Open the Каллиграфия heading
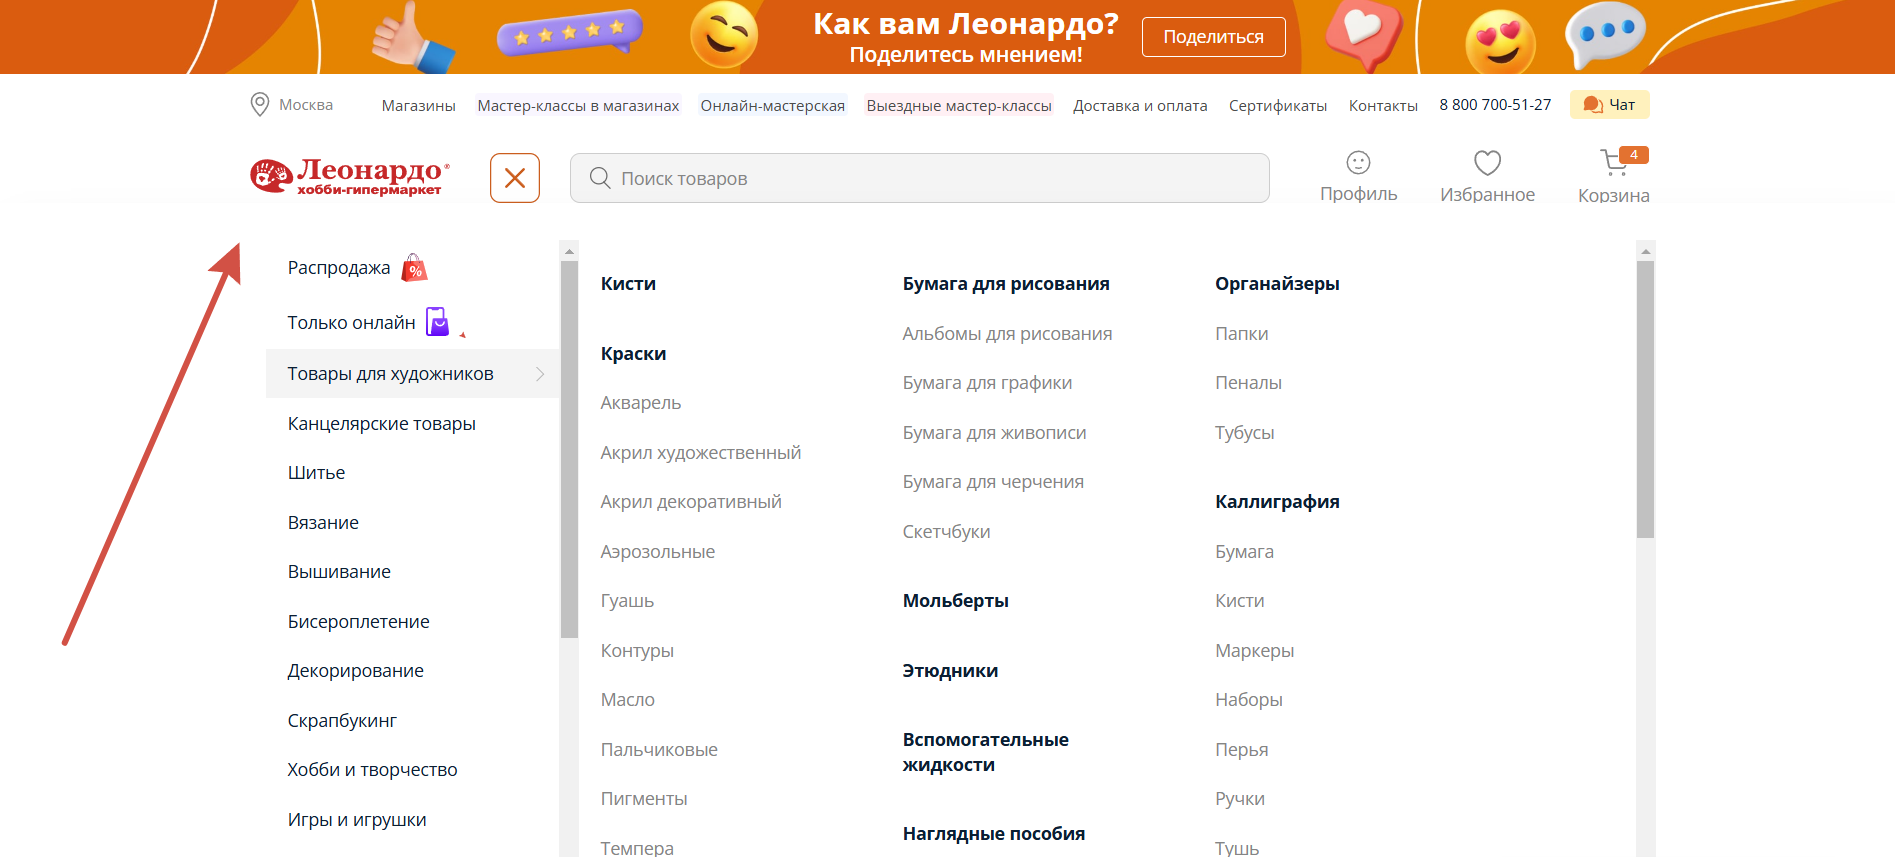The height and width of the screenshot is (857, 1895). [x=1277, y=502]
